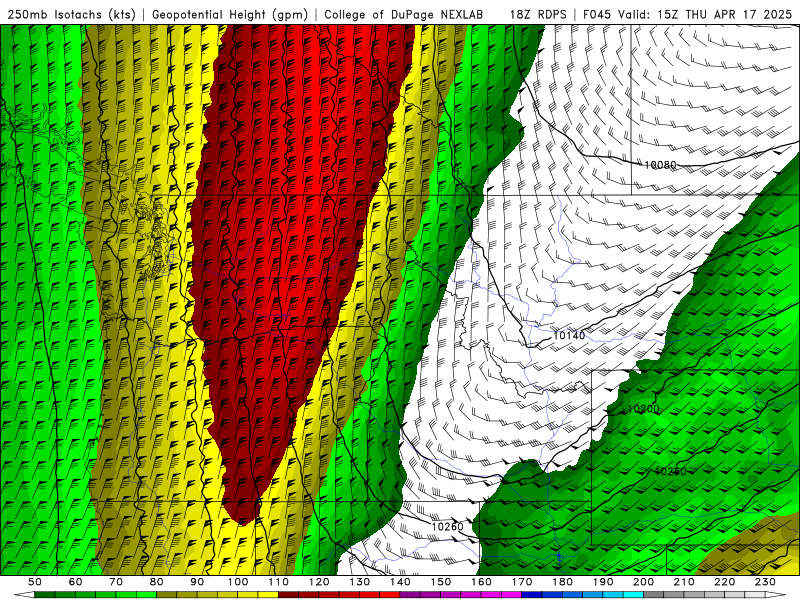800x600 pixels.
Task: Click the "Geopotential Height (gpm)" title text
Action: (x=230, y=15)
